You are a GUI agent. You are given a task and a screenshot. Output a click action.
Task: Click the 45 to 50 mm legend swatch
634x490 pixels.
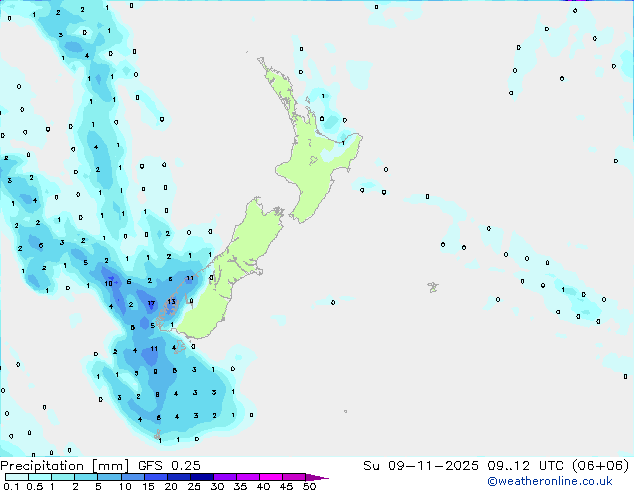294,477
